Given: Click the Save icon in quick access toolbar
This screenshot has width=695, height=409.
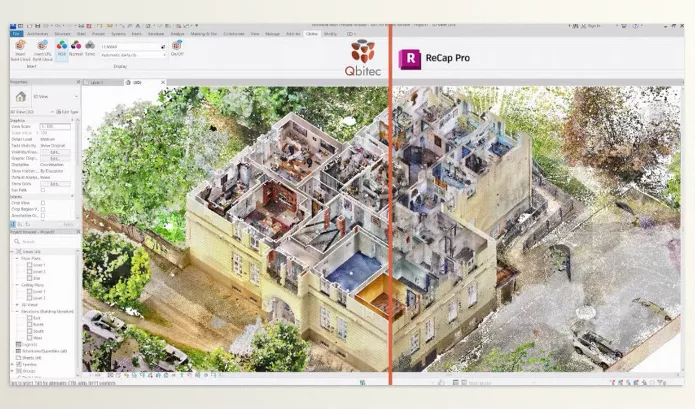Looking at the screenshot, I should 37,26.
